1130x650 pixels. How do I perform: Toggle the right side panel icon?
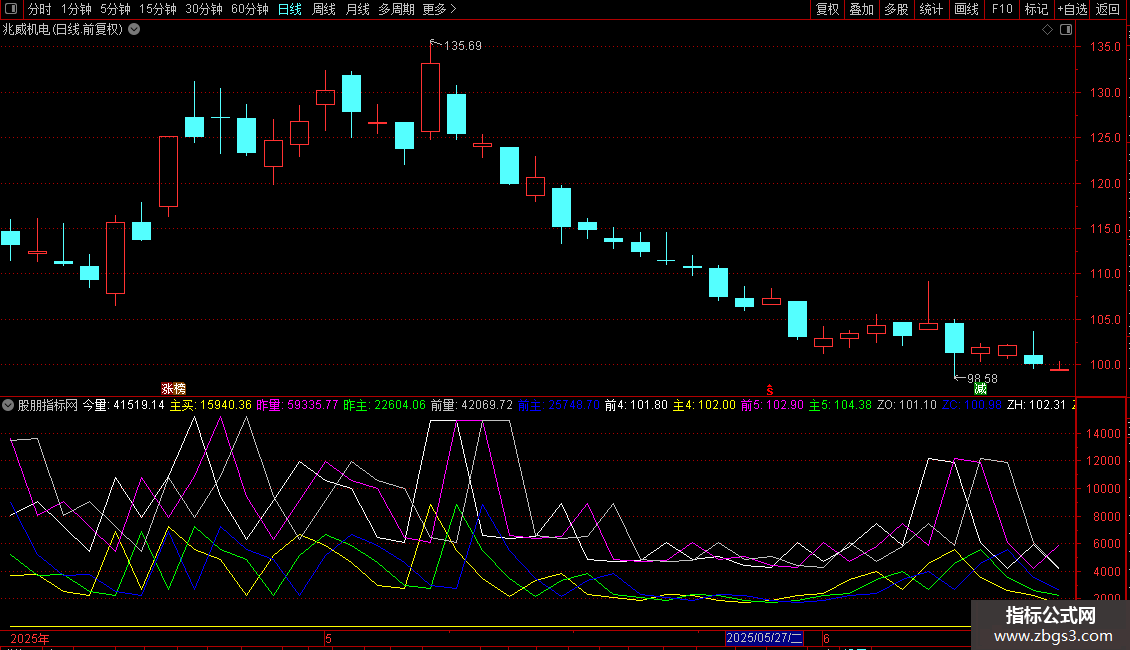tap(1066, 30)
